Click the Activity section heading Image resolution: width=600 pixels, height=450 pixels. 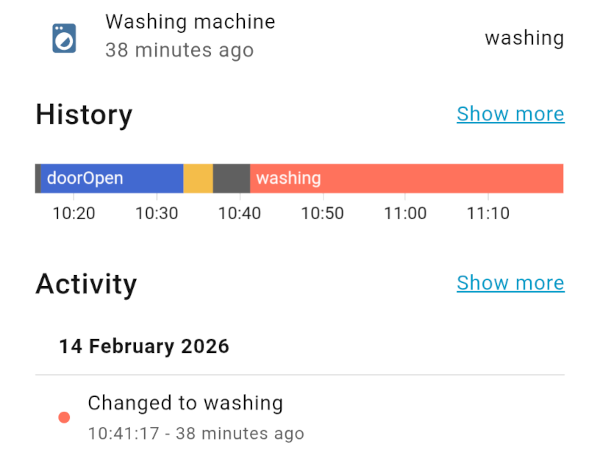[x=86, y=284]
